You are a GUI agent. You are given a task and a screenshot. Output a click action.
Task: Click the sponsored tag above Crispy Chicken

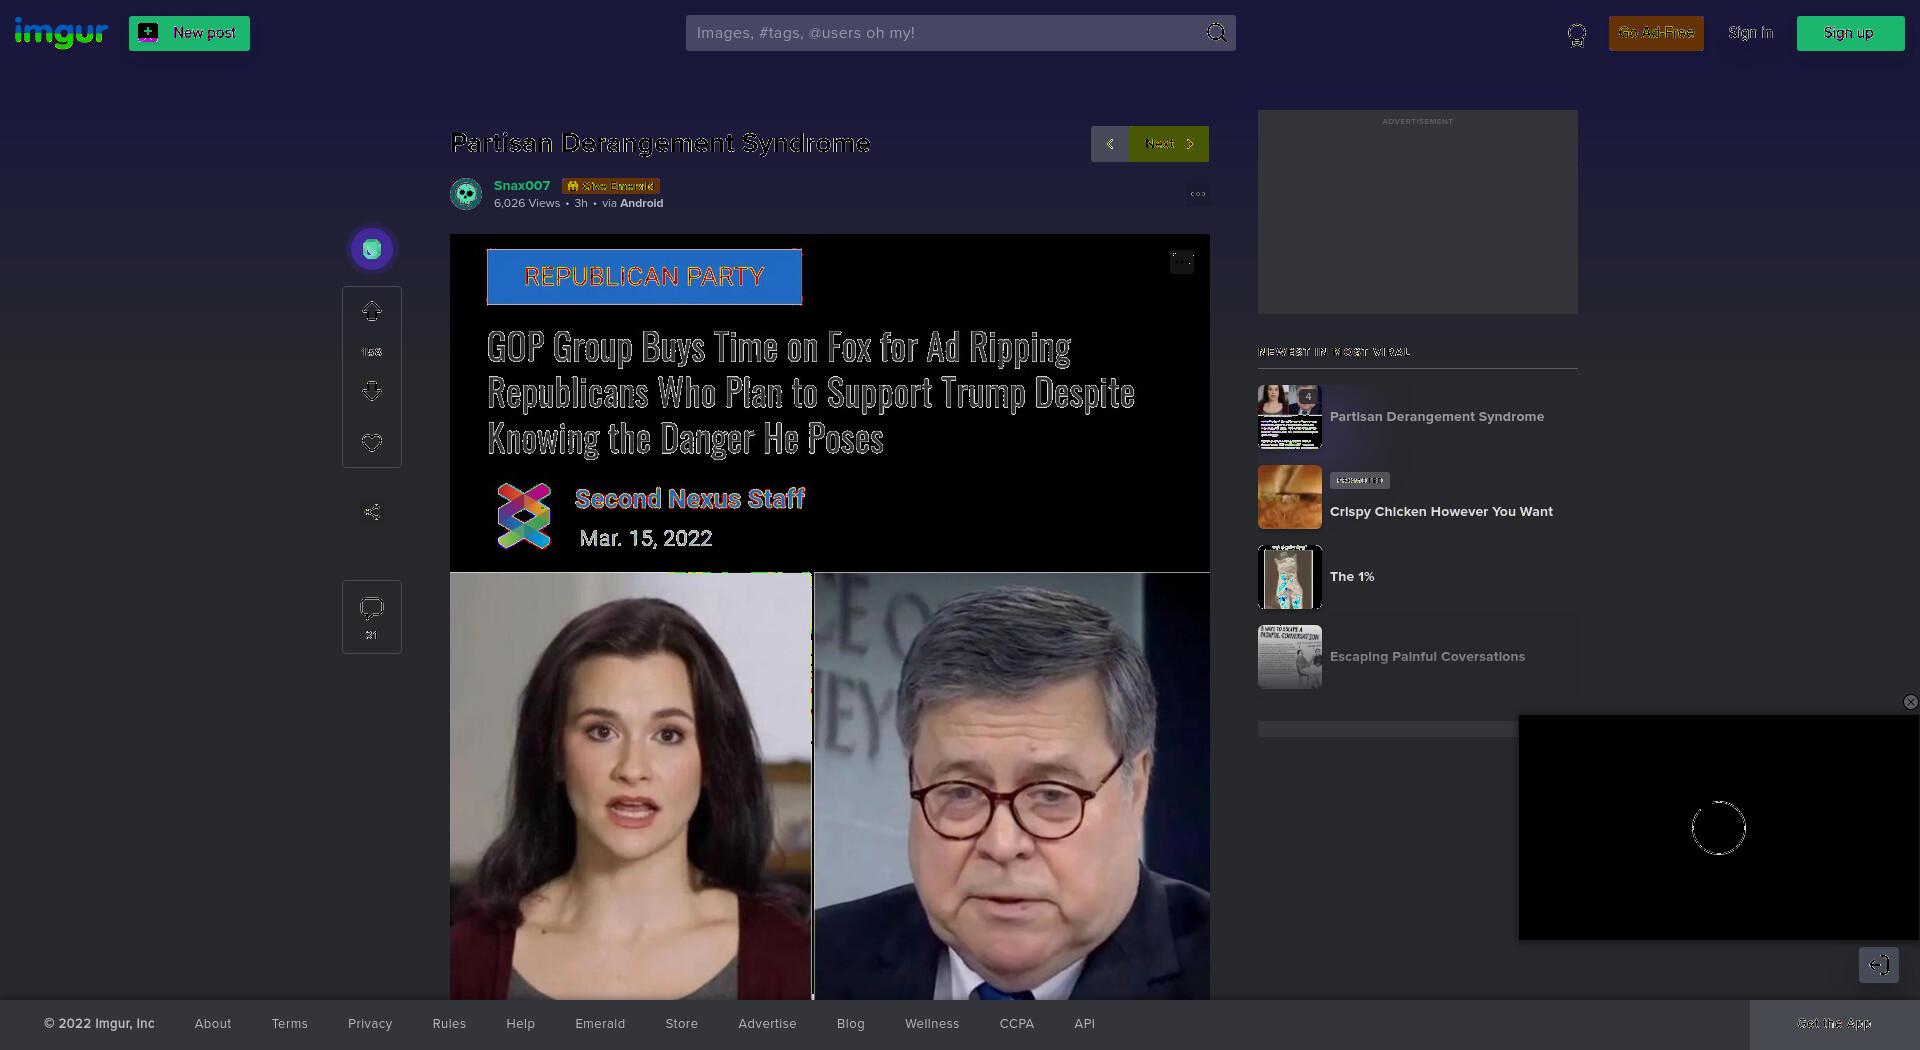1360,481
